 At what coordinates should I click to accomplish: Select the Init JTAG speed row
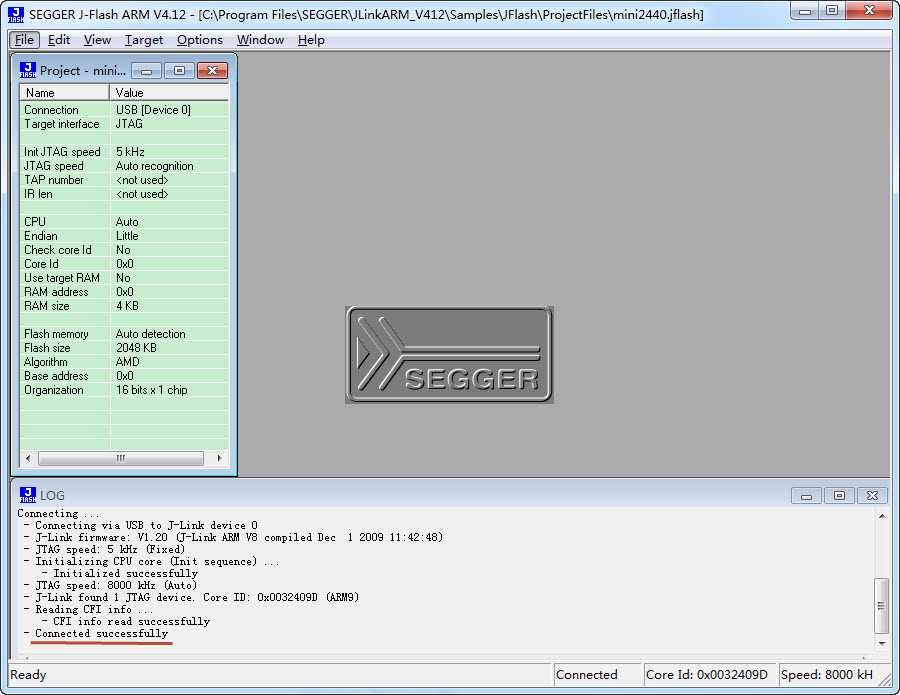(x=124, y=152)
